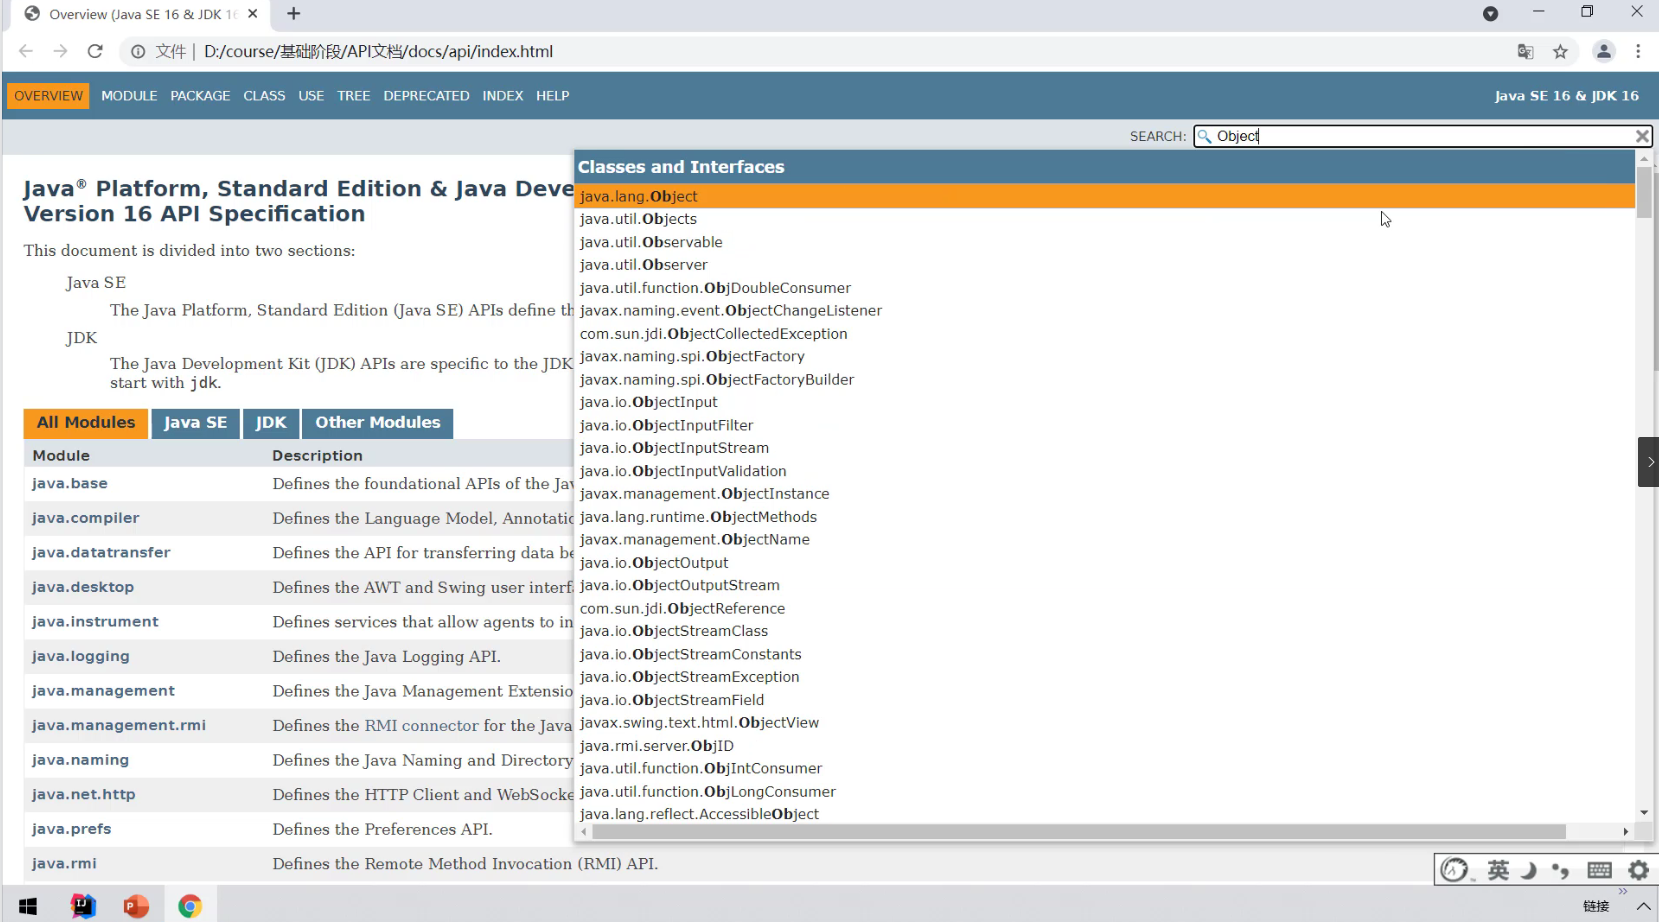1659x922 pixels.
Task: Click the browser address bar URL
Action: click(378, 52)
